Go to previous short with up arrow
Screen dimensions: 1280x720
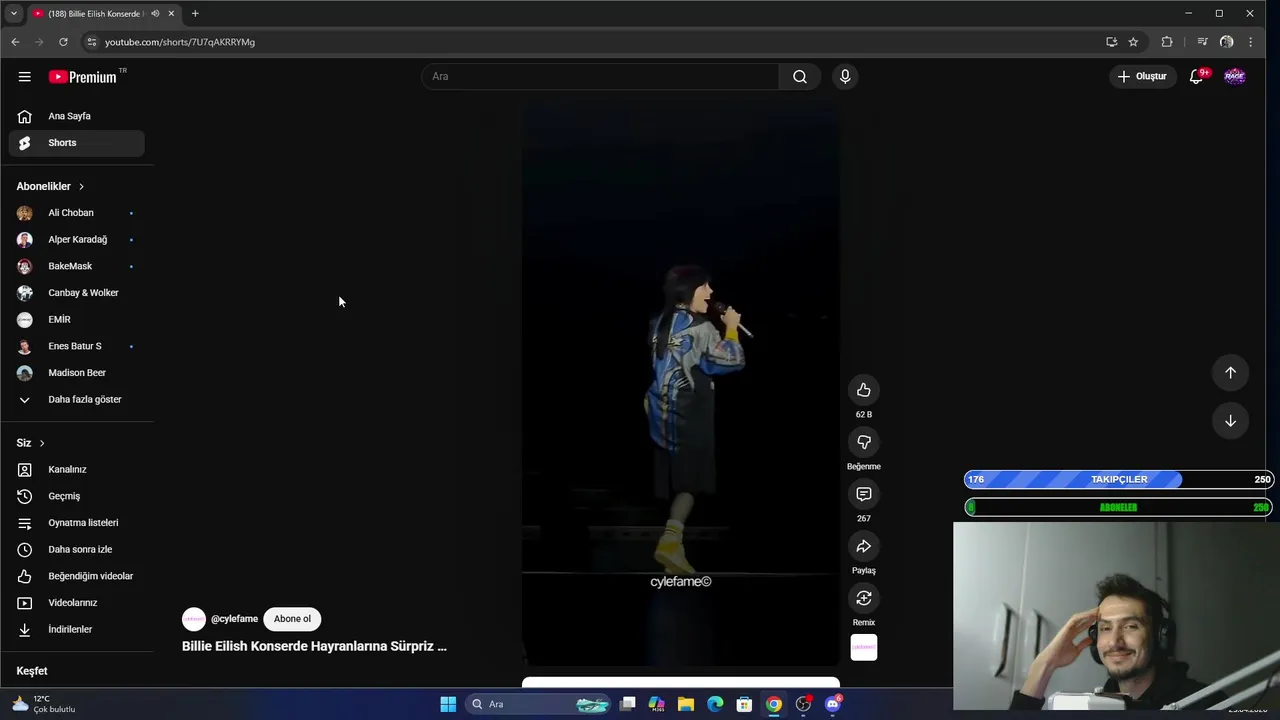click(1231, 372)
